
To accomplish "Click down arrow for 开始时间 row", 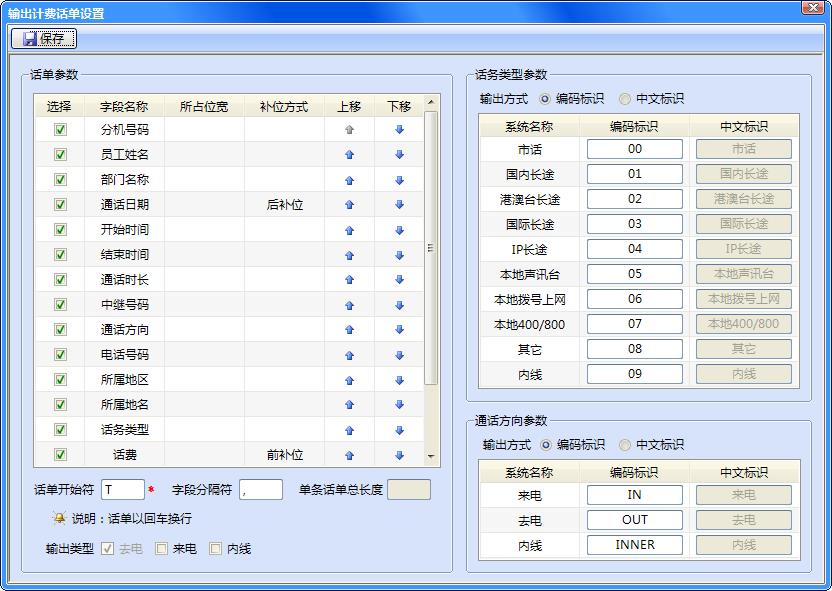I will click(x=399, y=230).
